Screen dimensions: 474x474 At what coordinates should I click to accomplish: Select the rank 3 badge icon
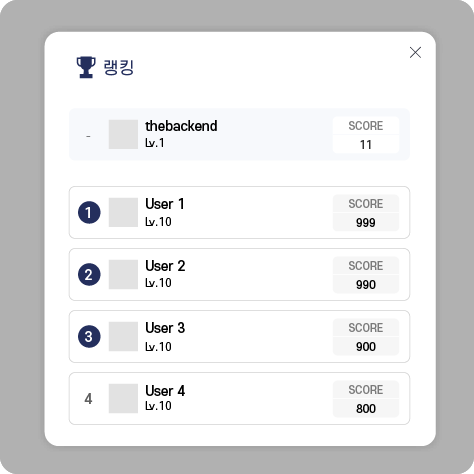point(89,336)
